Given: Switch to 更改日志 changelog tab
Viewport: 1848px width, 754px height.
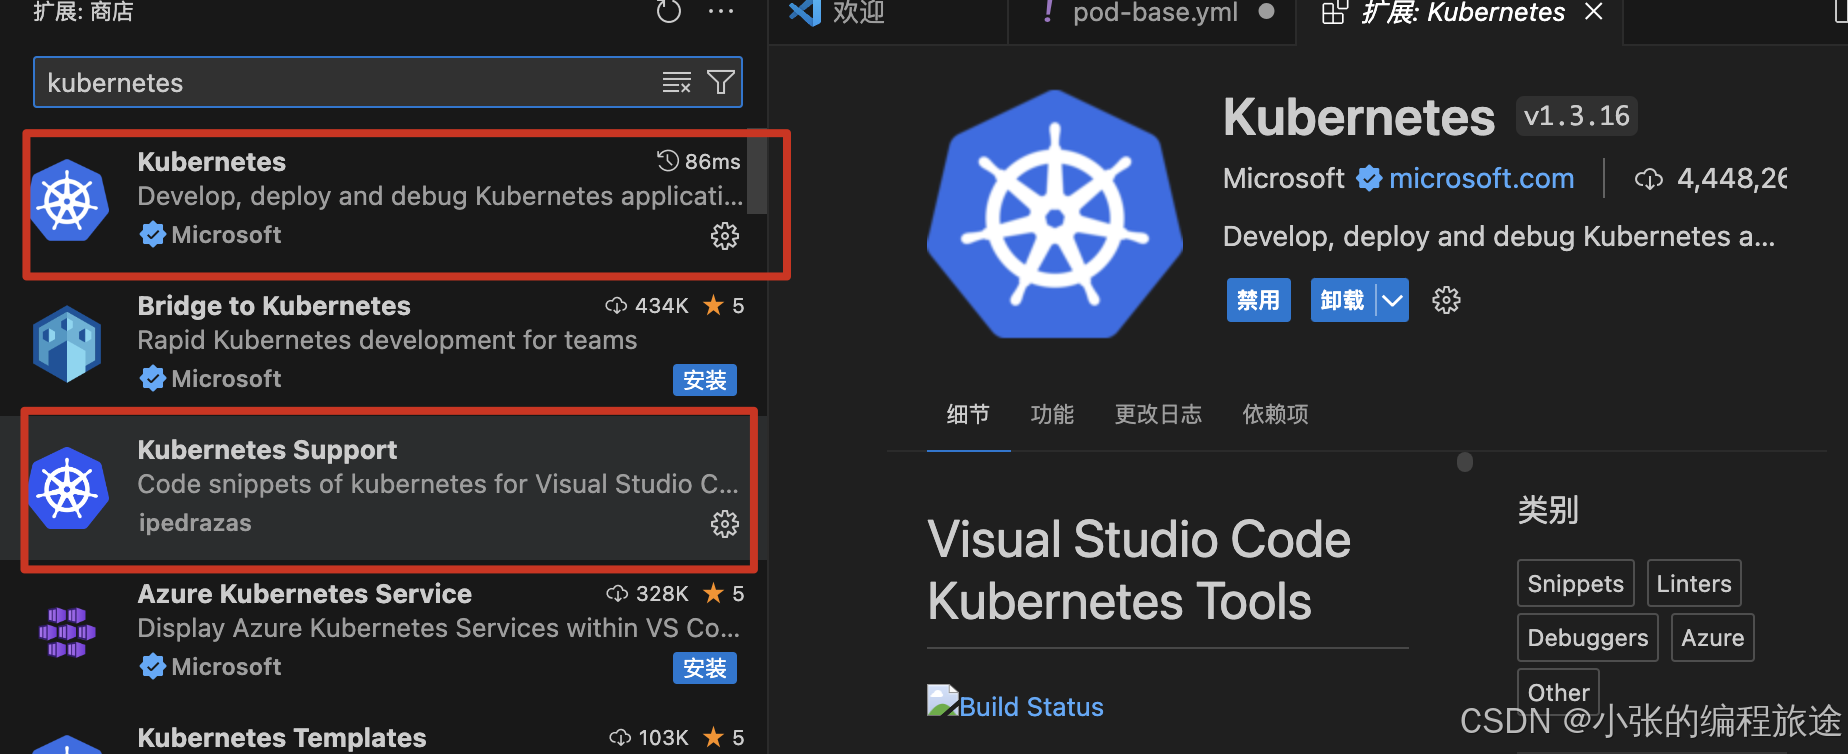Looking at the screenshot, I should (x=1158, y=414).
